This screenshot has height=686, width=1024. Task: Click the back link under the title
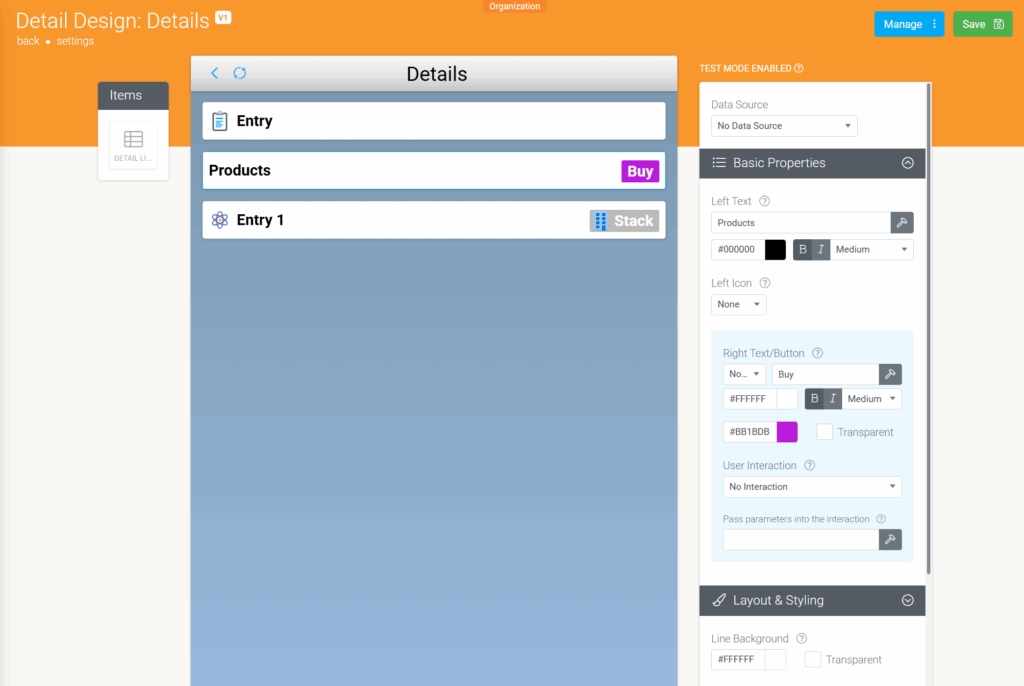click(28, 41)
